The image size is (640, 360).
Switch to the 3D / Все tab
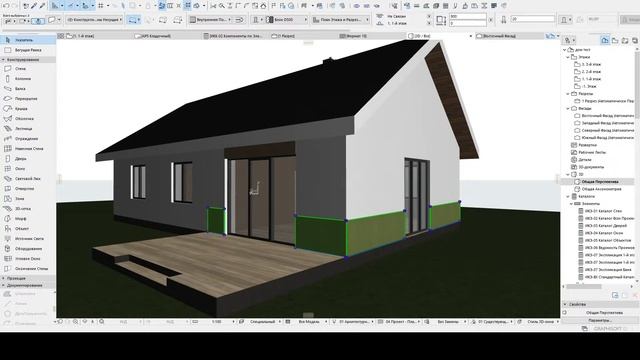coord(440,36)
